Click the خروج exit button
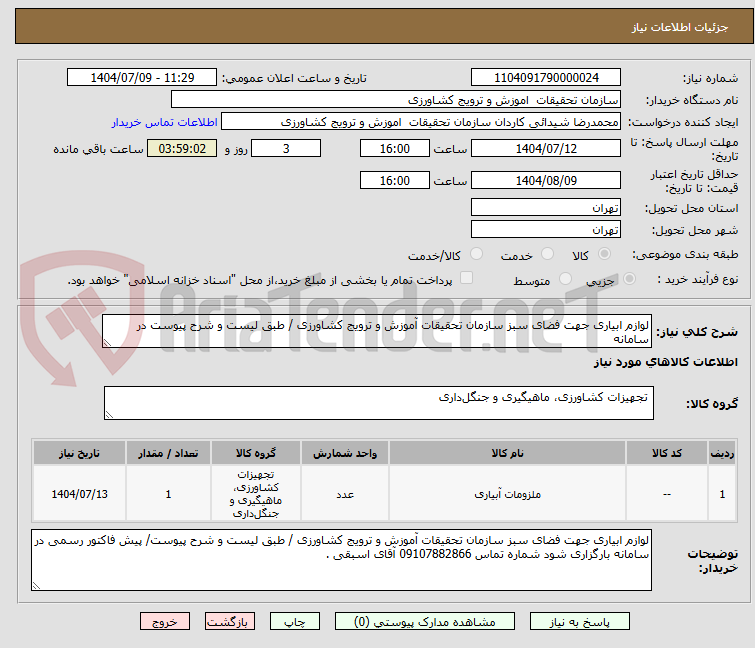 coord(165,621)
